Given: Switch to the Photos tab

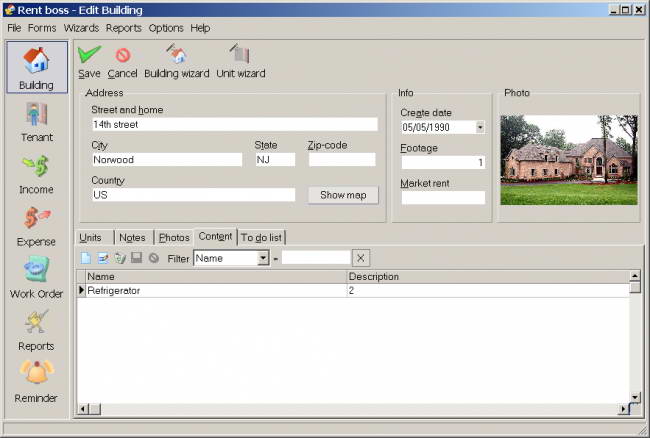Looking at the screenshot, I should coord(174,237).
